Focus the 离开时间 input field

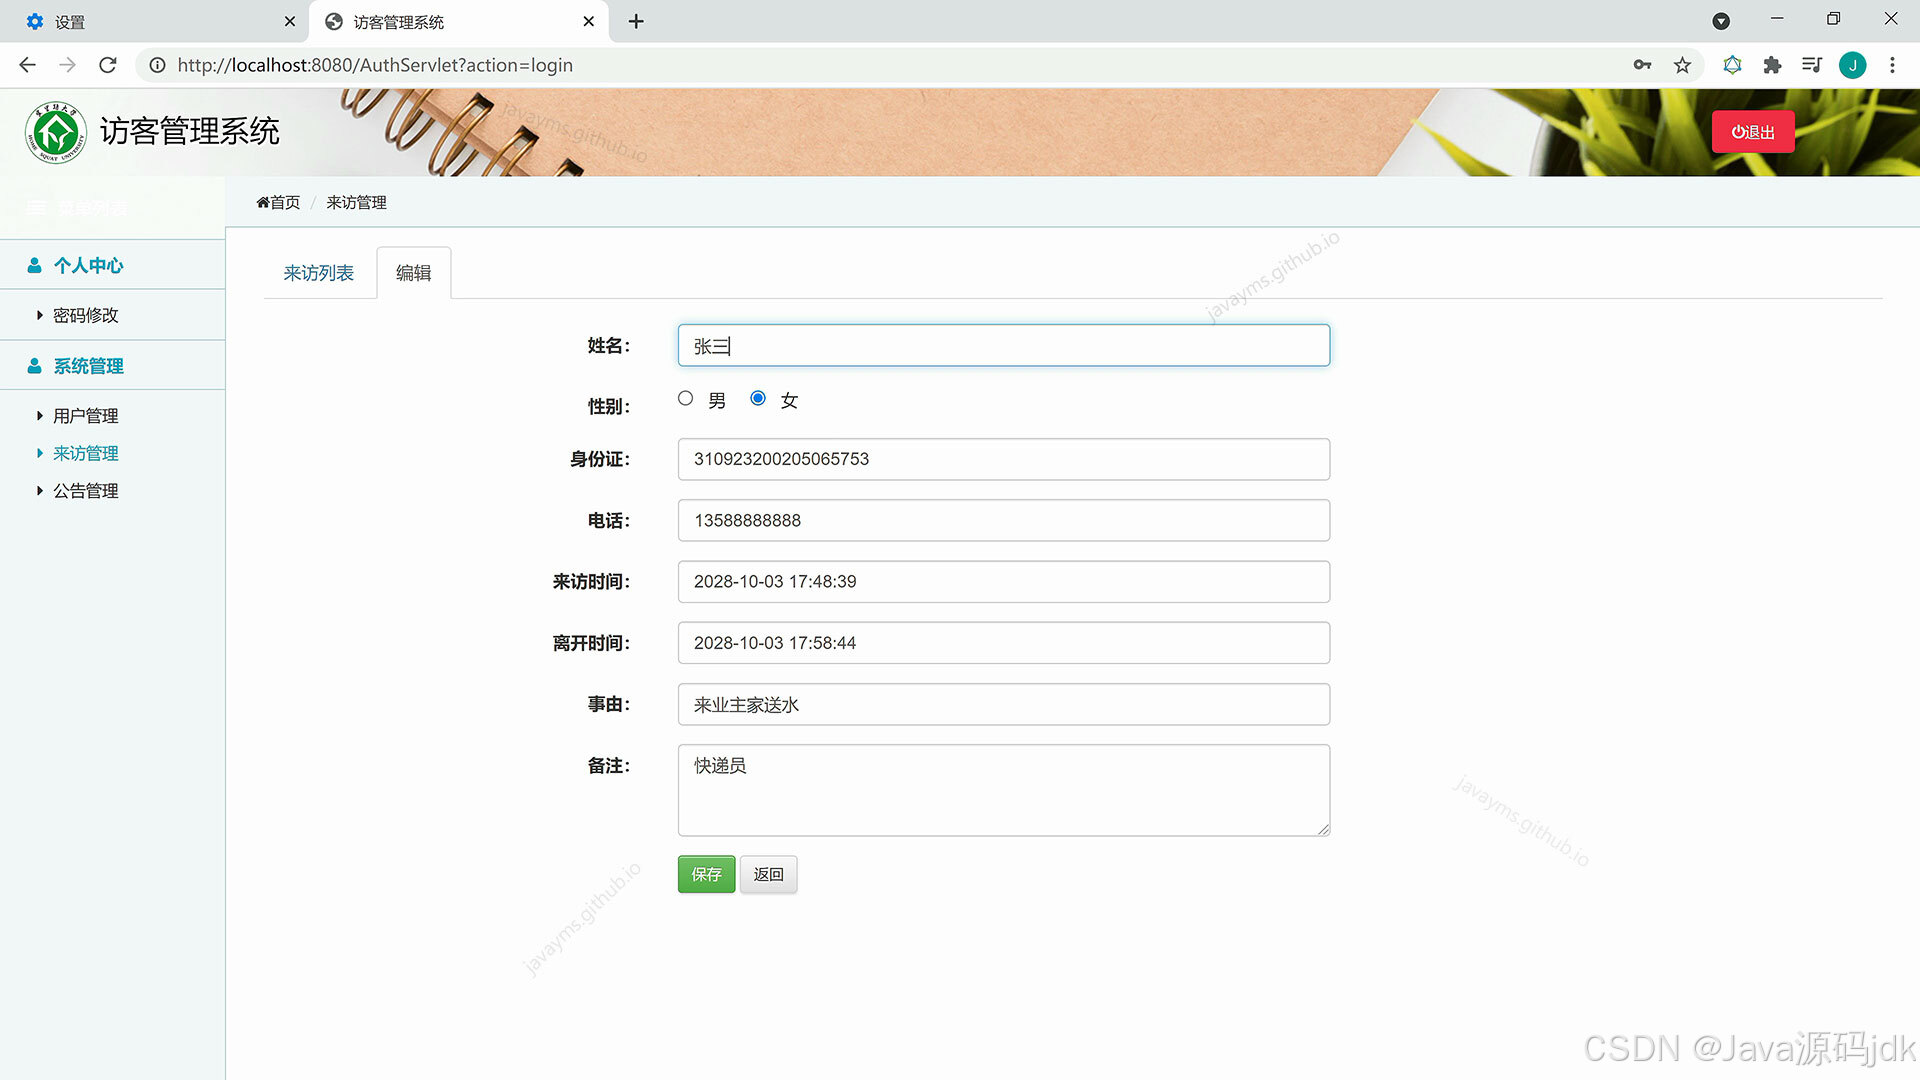click(x=1003, y=643)
